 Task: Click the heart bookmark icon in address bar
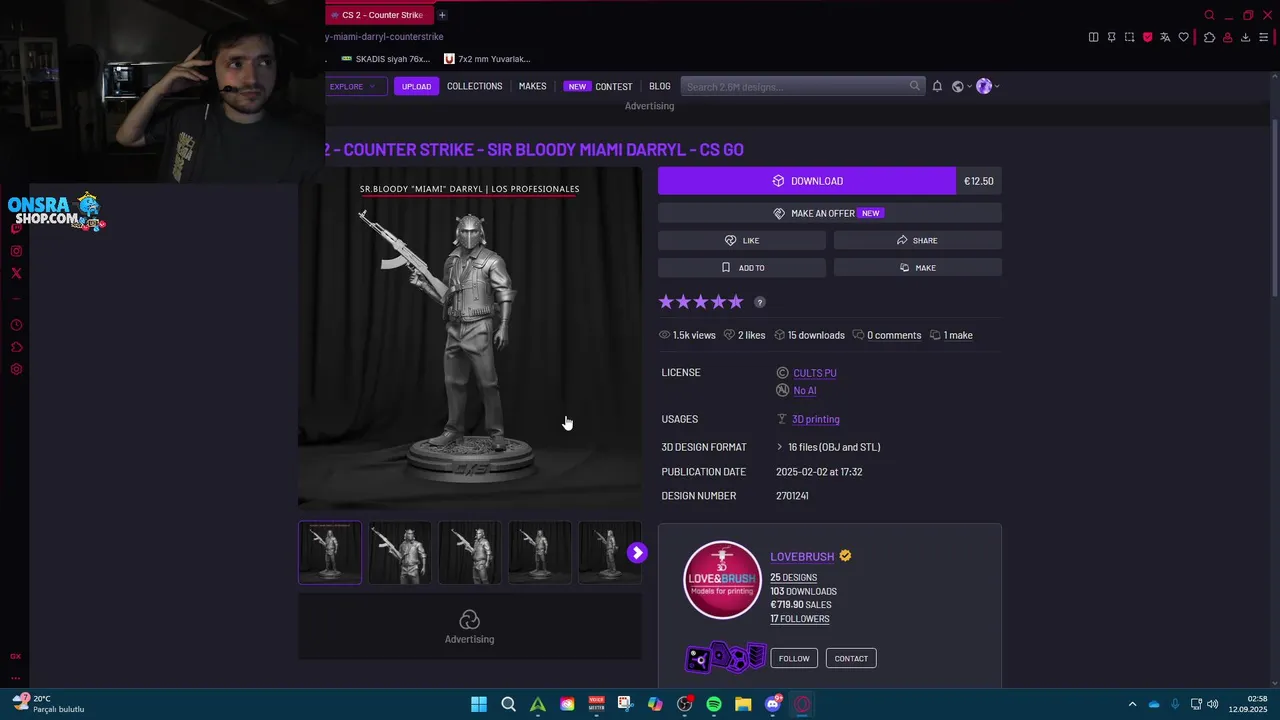[x=1184, y=37]
